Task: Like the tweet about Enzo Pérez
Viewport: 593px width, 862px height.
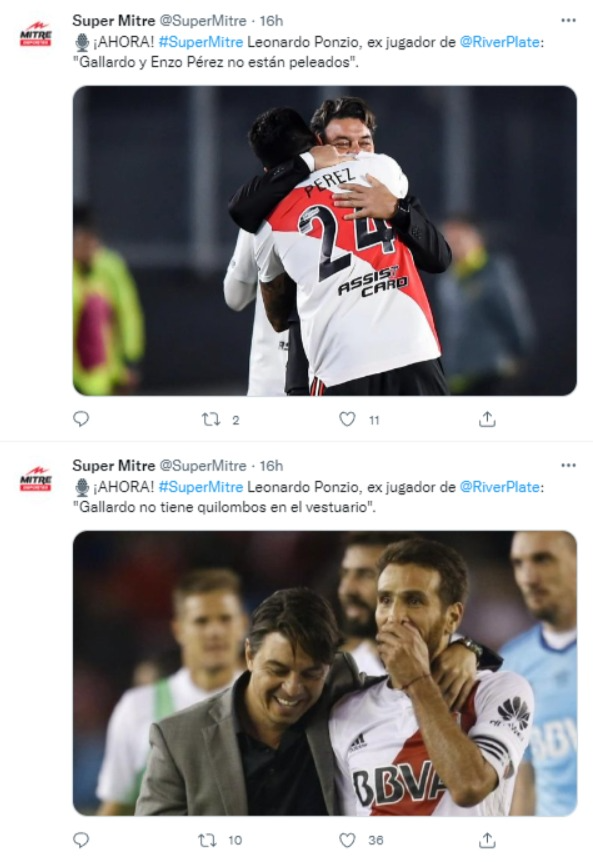Action: point(347,419)
